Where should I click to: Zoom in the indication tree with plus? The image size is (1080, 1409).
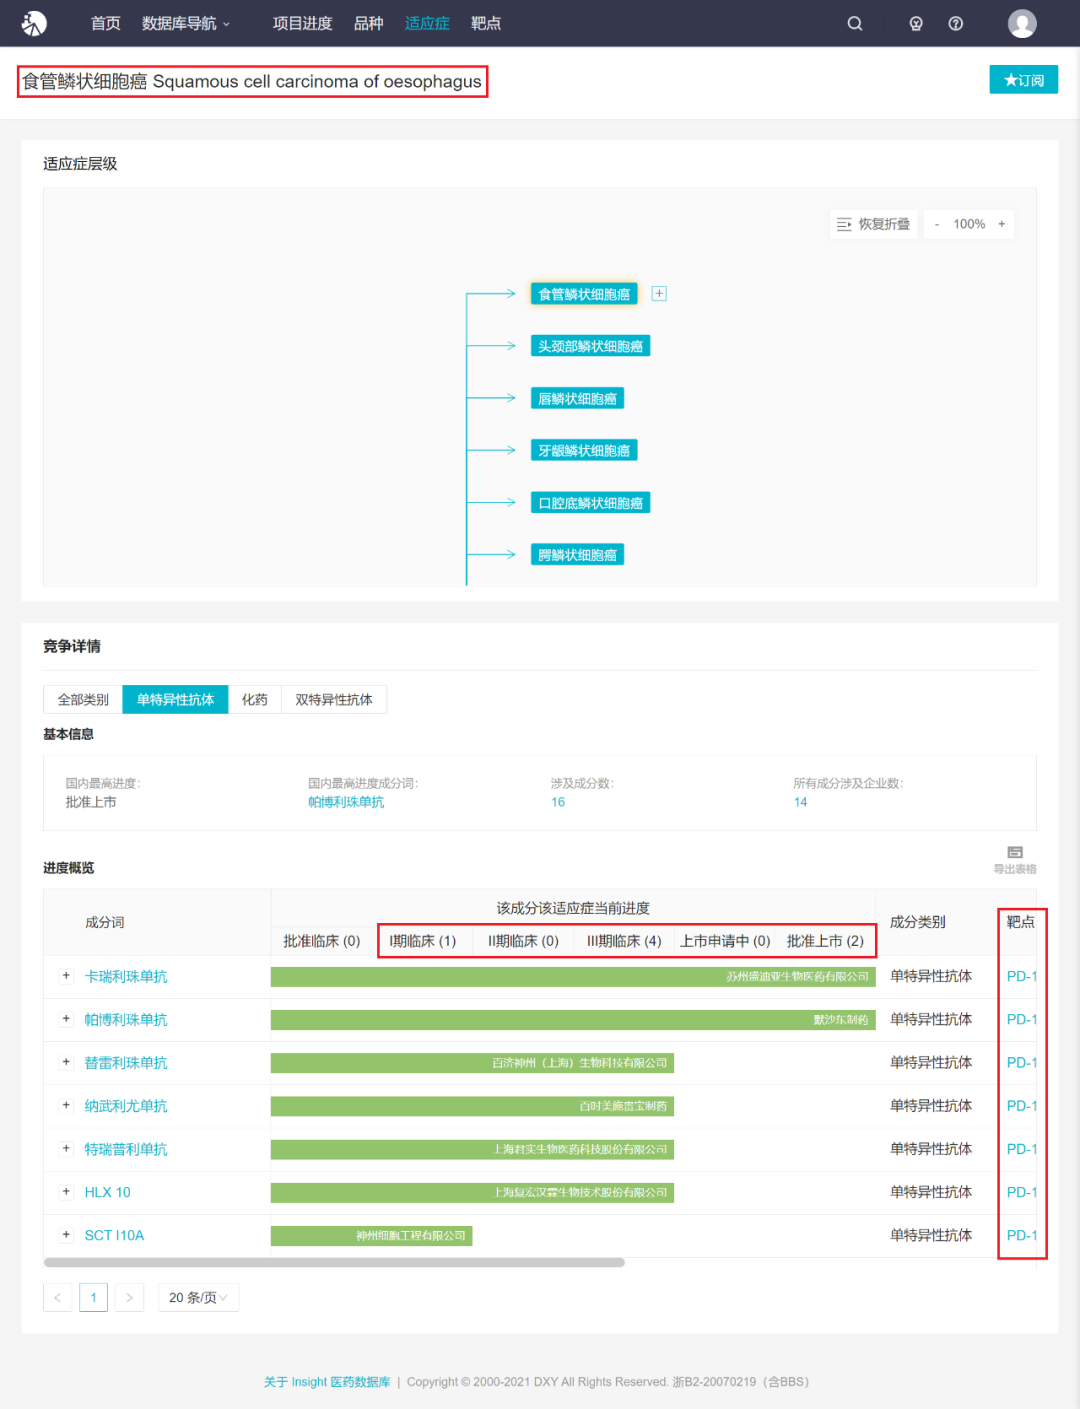1001,224
